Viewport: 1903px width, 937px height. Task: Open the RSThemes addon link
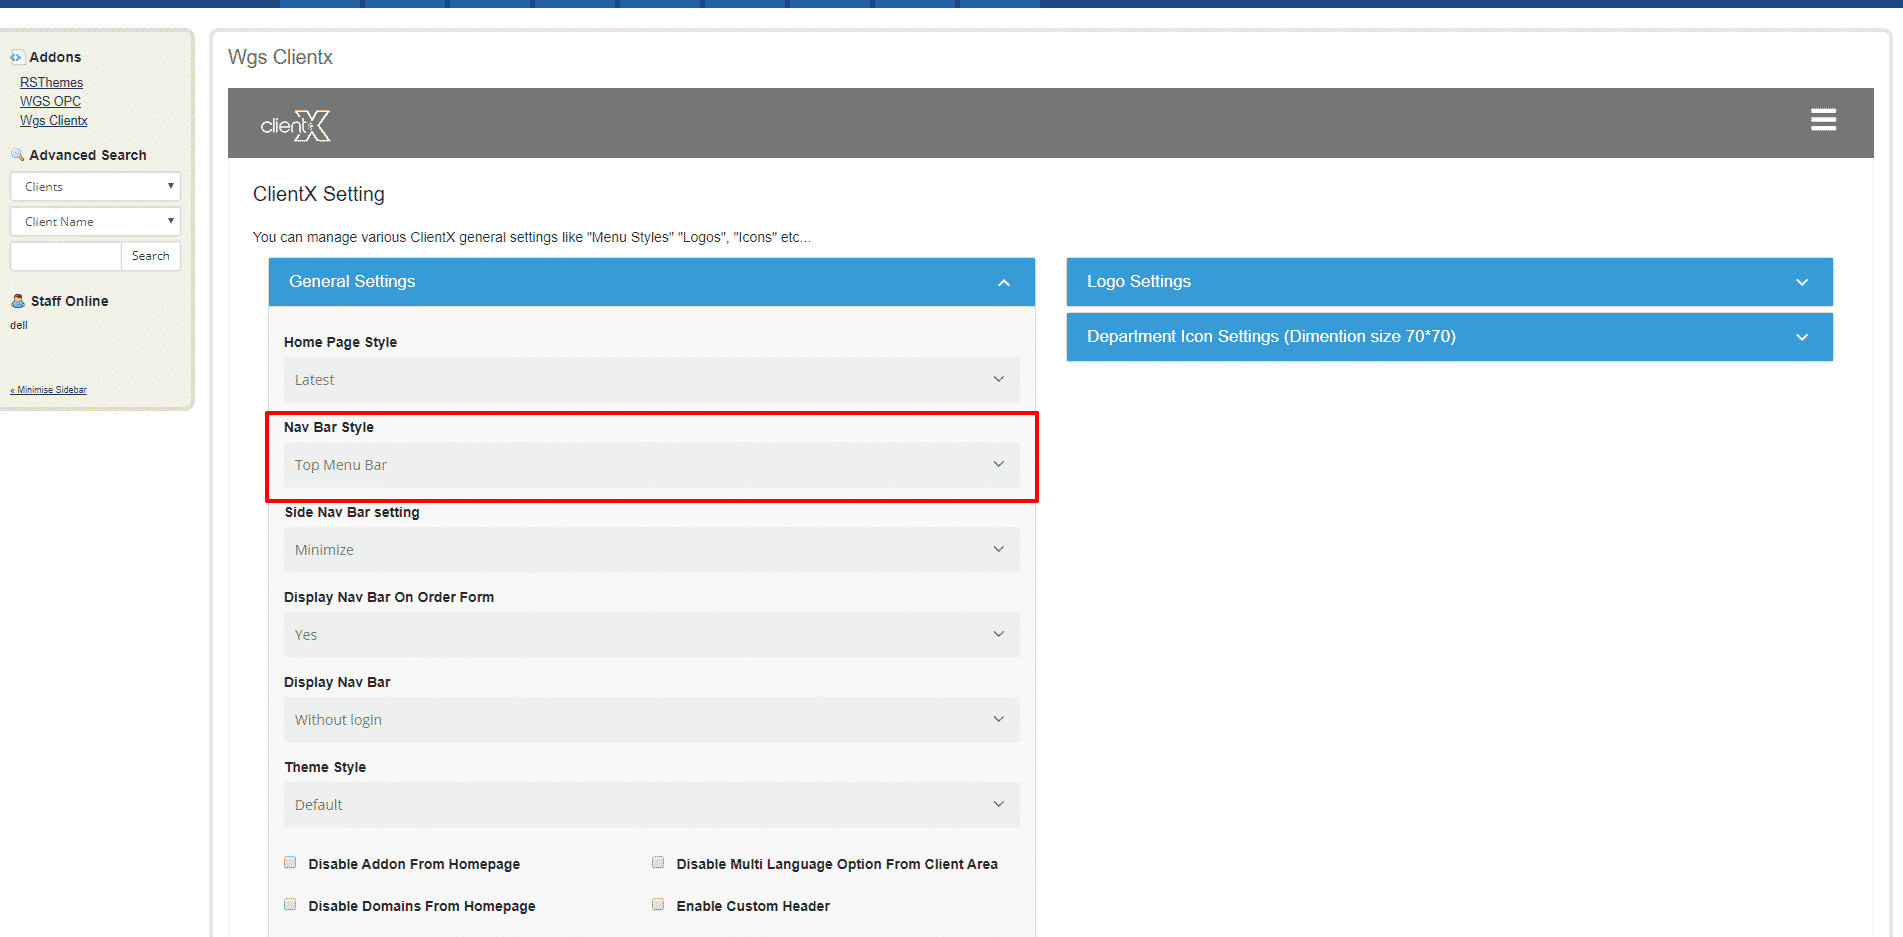pyautogui.click(x=51, y=83)
